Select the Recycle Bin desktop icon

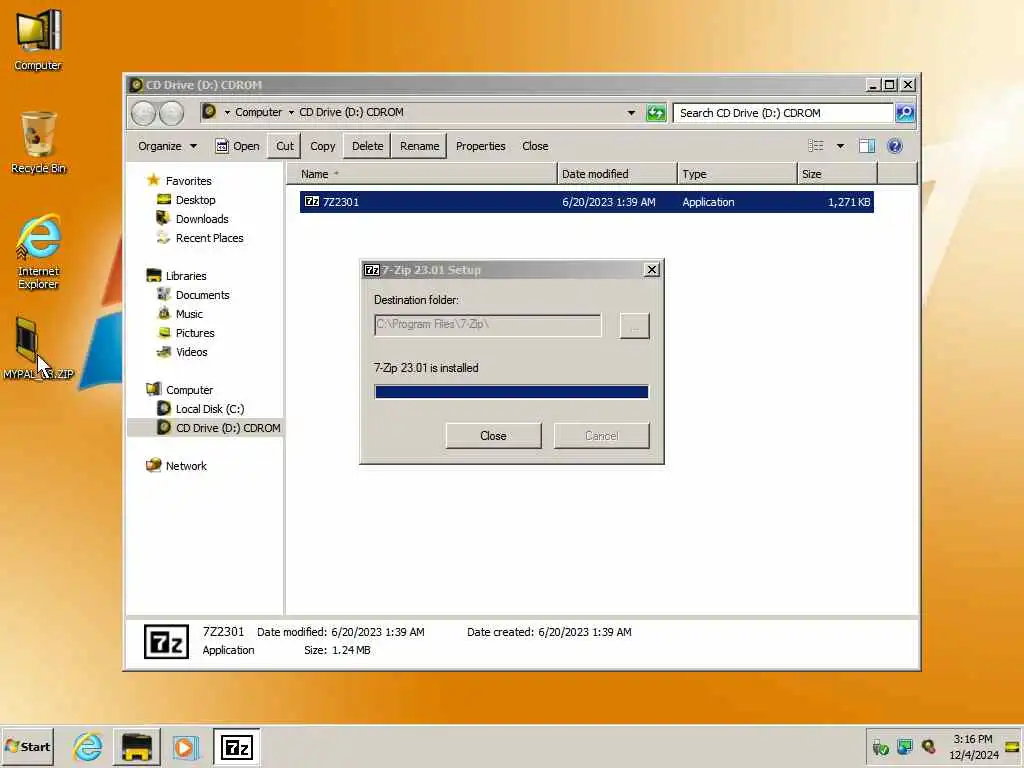point(38,142)
